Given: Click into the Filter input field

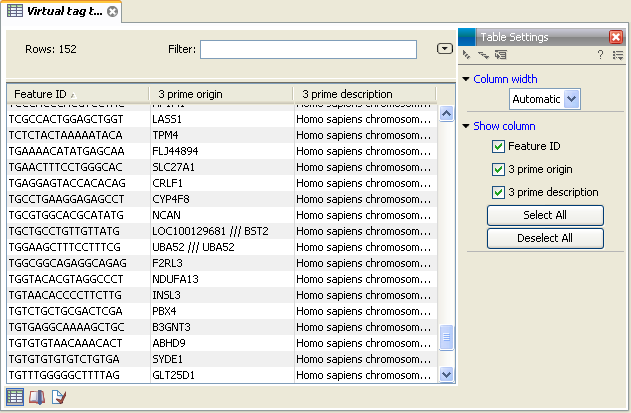Looking at the screenshot, I should 308,49.
